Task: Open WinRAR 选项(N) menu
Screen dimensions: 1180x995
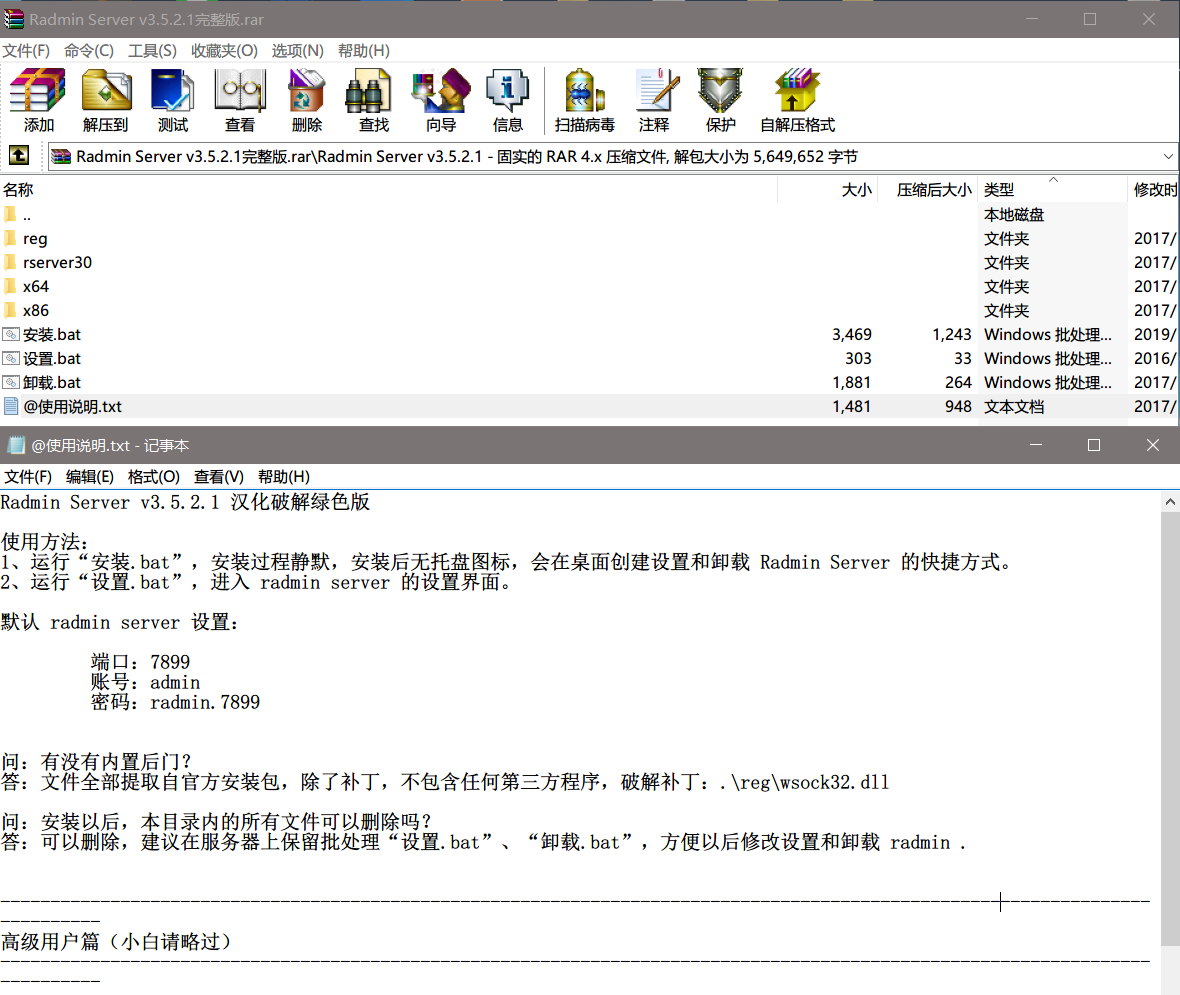Action: pyautogui.click(x=297, y=50)
